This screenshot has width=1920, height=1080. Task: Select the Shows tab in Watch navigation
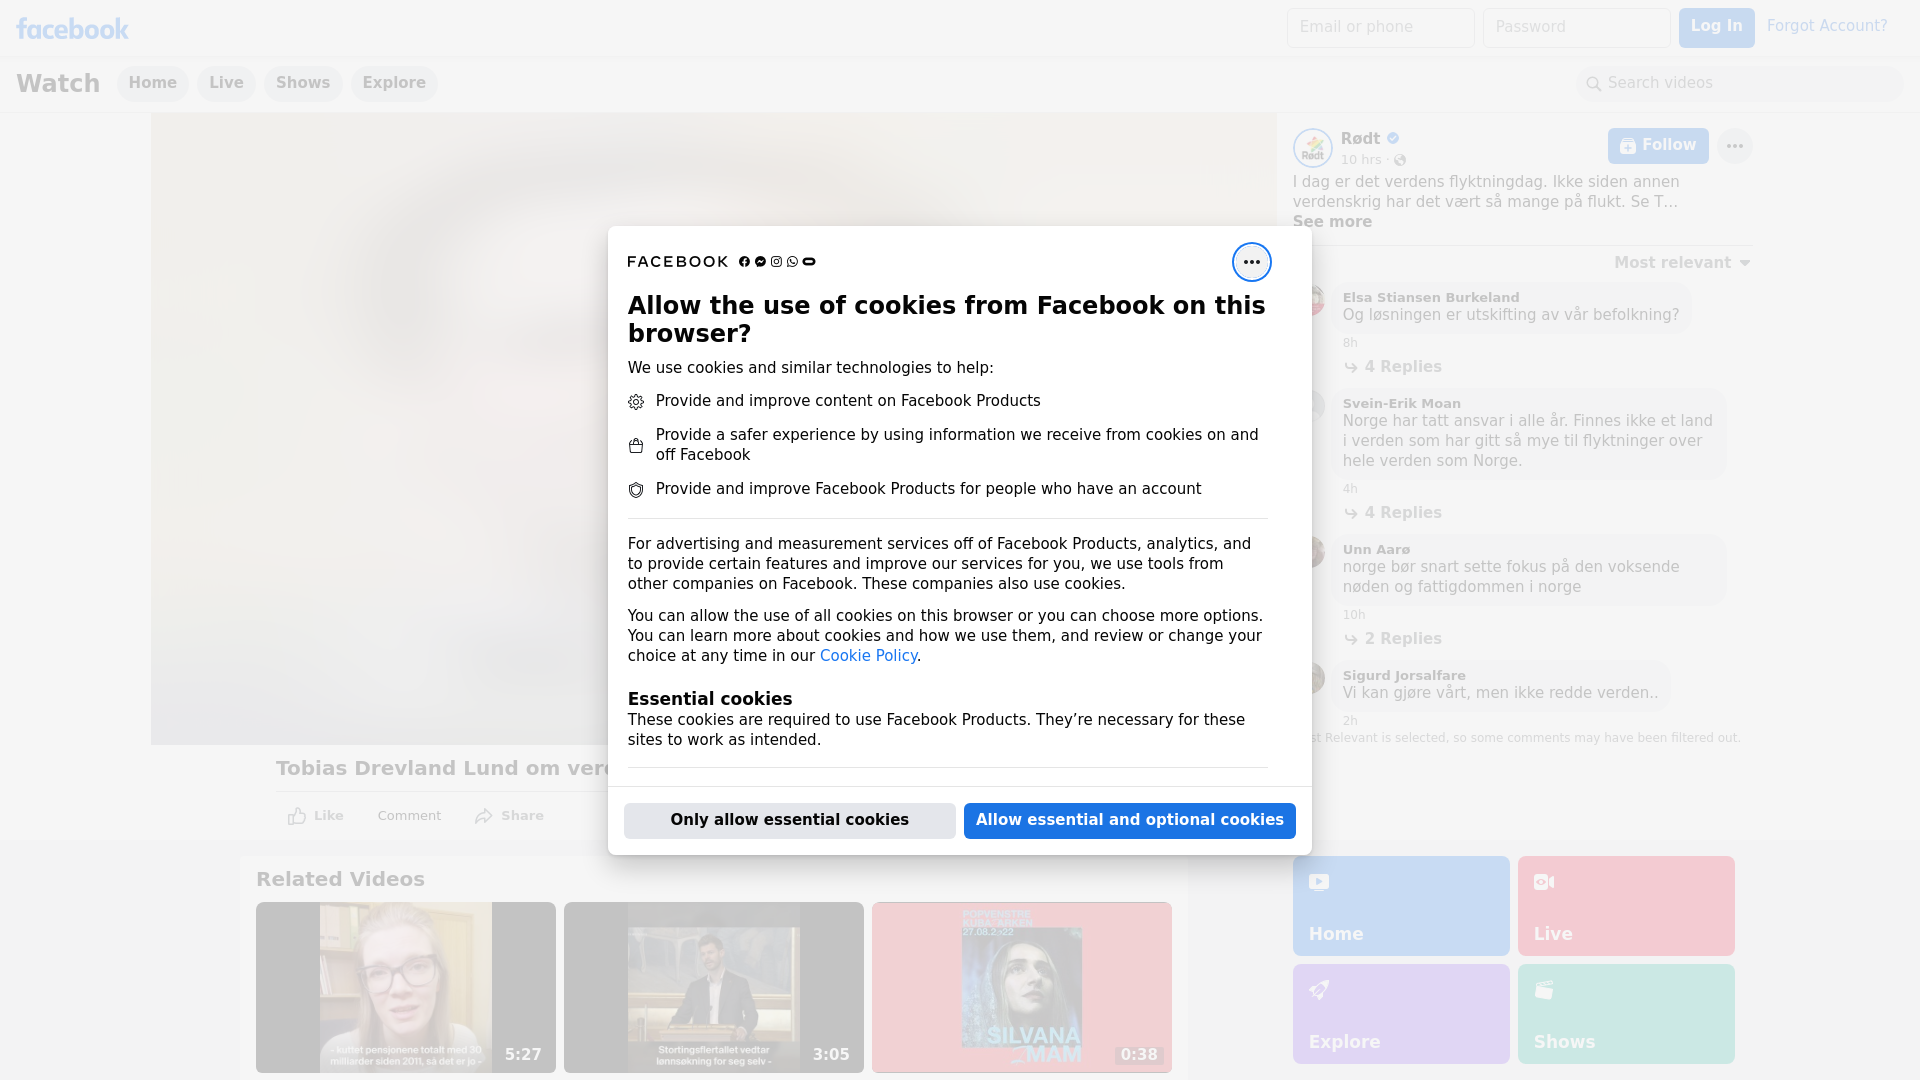tap(303, 83)
